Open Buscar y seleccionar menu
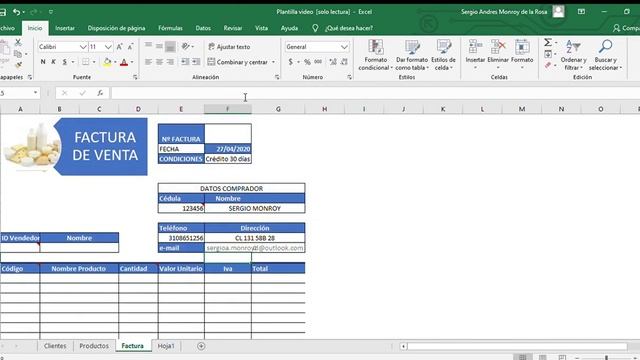This screenshot has height=360, width=640. (605, 55)
